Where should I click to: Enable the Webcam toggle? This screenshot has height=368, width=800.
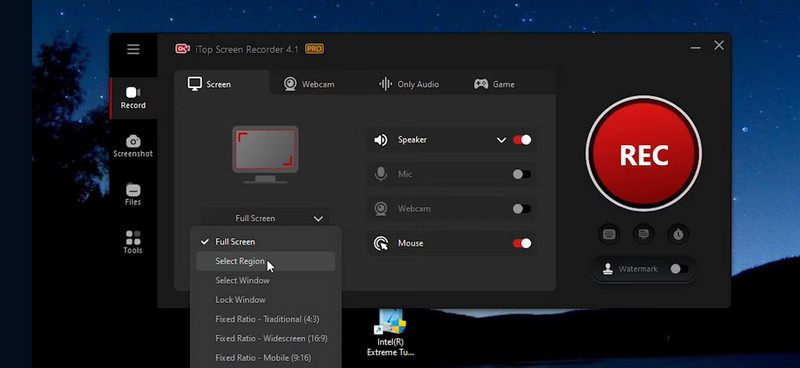point(522,209)
